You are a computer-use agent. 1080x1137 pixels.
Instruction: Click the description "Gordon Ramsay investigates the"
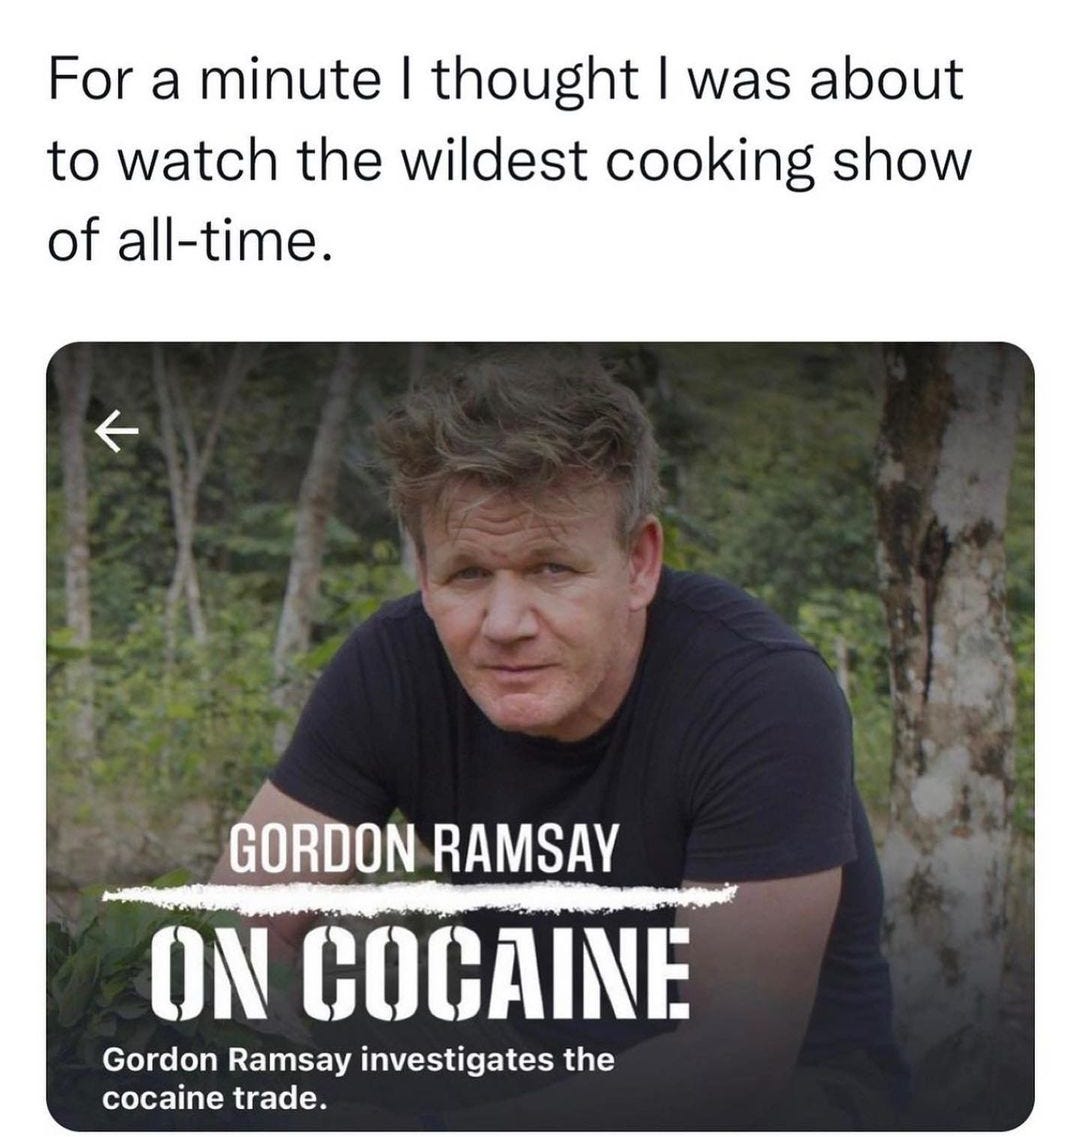[x=358, y=1059]
